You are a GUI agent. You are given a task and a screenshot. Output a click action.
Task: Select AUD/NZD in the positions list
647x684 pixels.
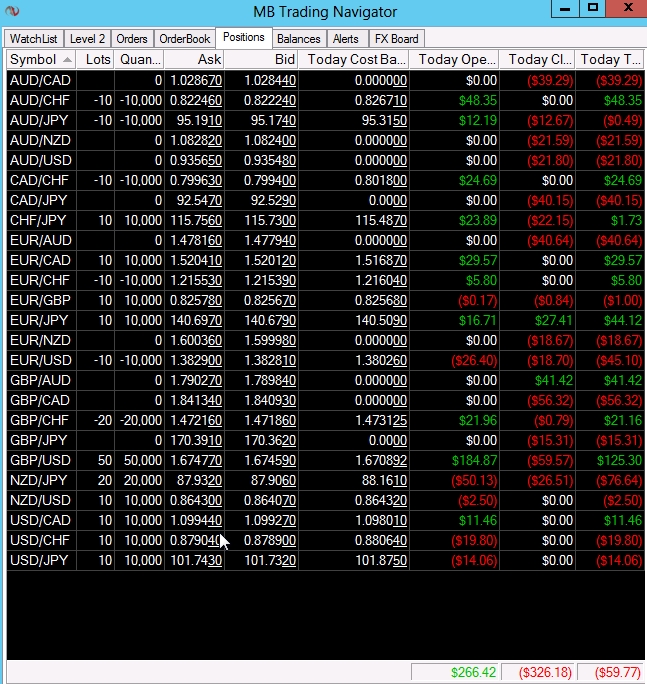click(41, 140)
